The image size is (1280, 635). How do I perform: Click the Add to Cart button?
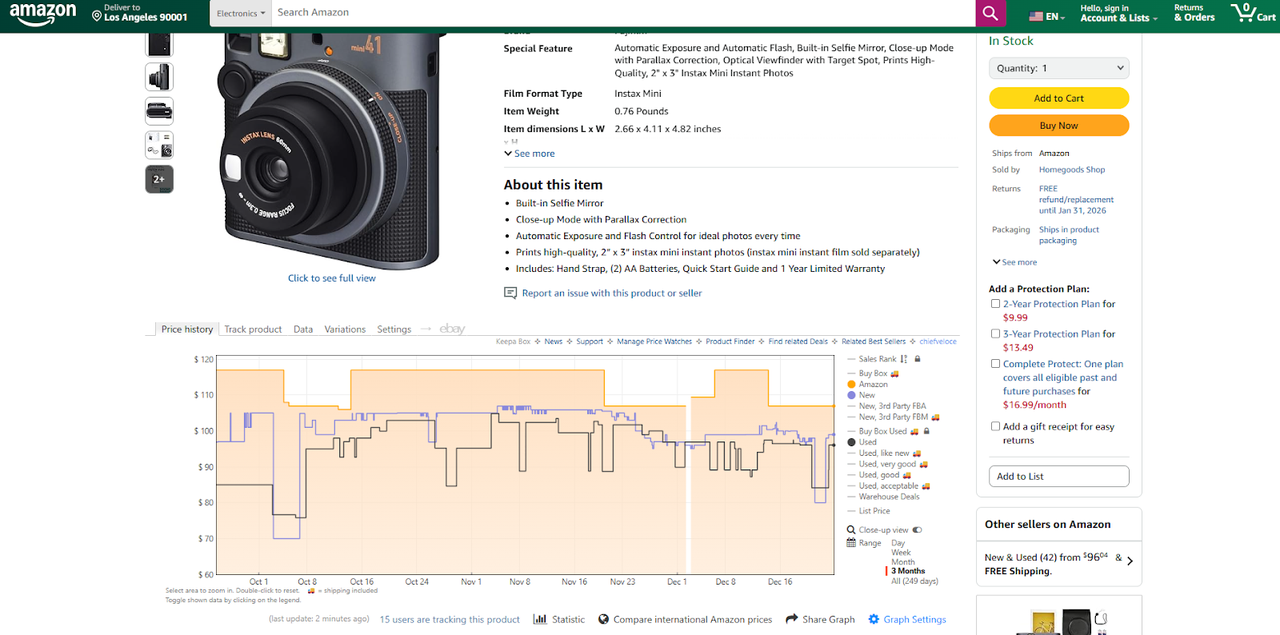[1058, 98]
